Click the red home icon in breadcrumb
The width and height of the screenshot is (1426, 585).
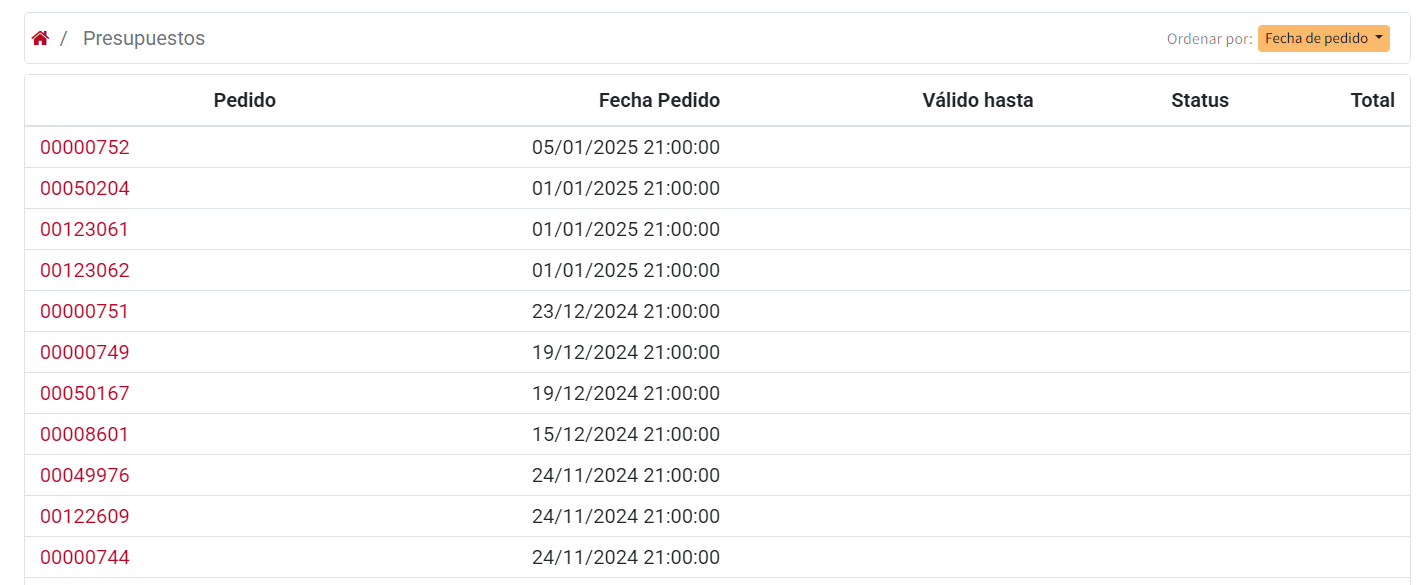40,38
